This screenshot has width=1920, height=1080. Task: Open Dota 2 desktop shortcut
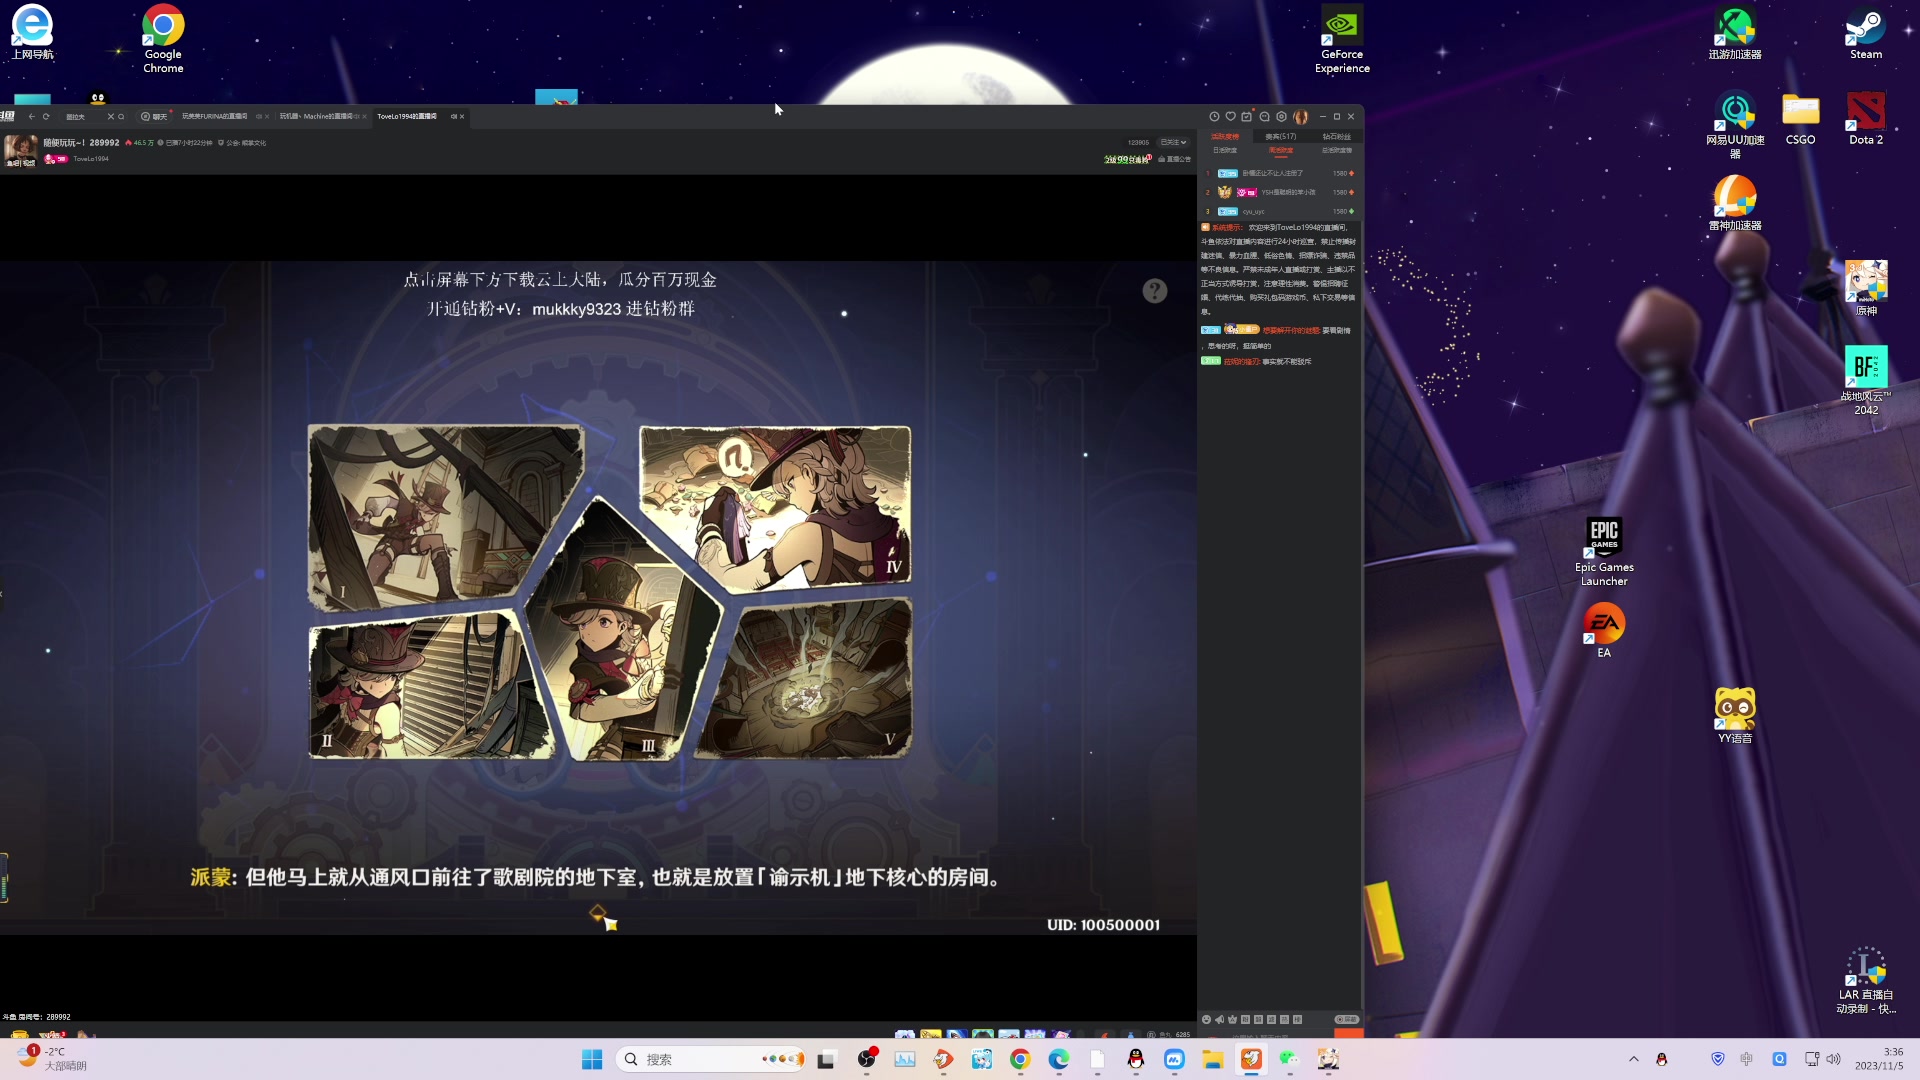click(1866, 119)
